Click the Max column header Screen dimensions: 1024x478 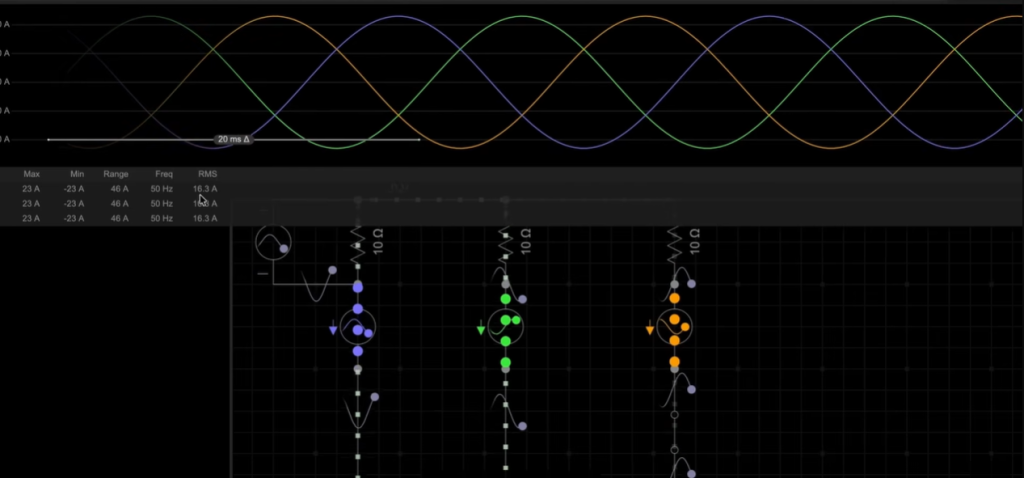tap(31, 174)
